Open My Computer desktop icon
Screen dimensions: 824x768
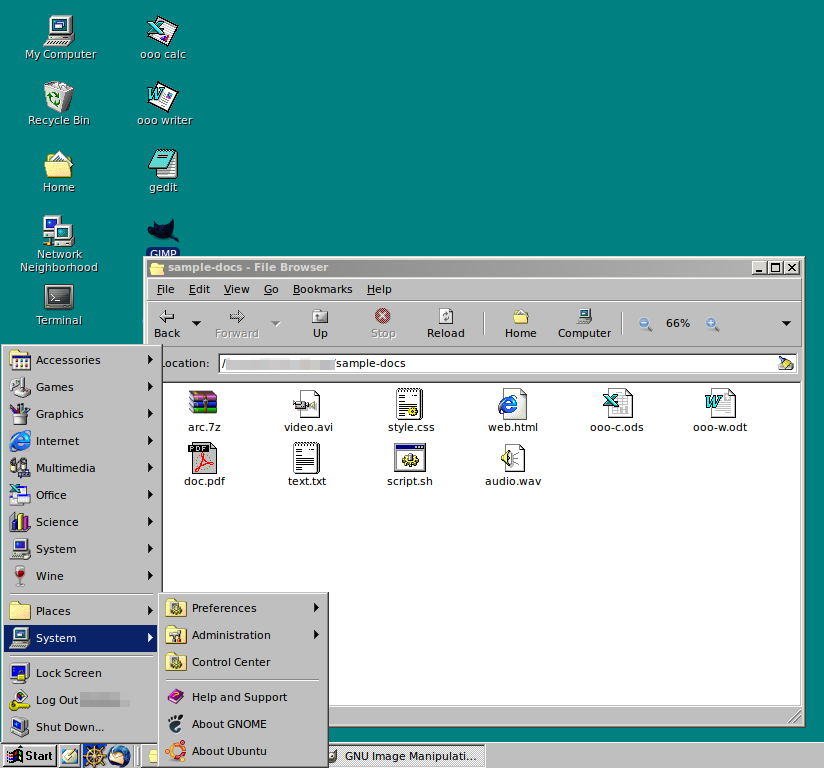[60, 38]
